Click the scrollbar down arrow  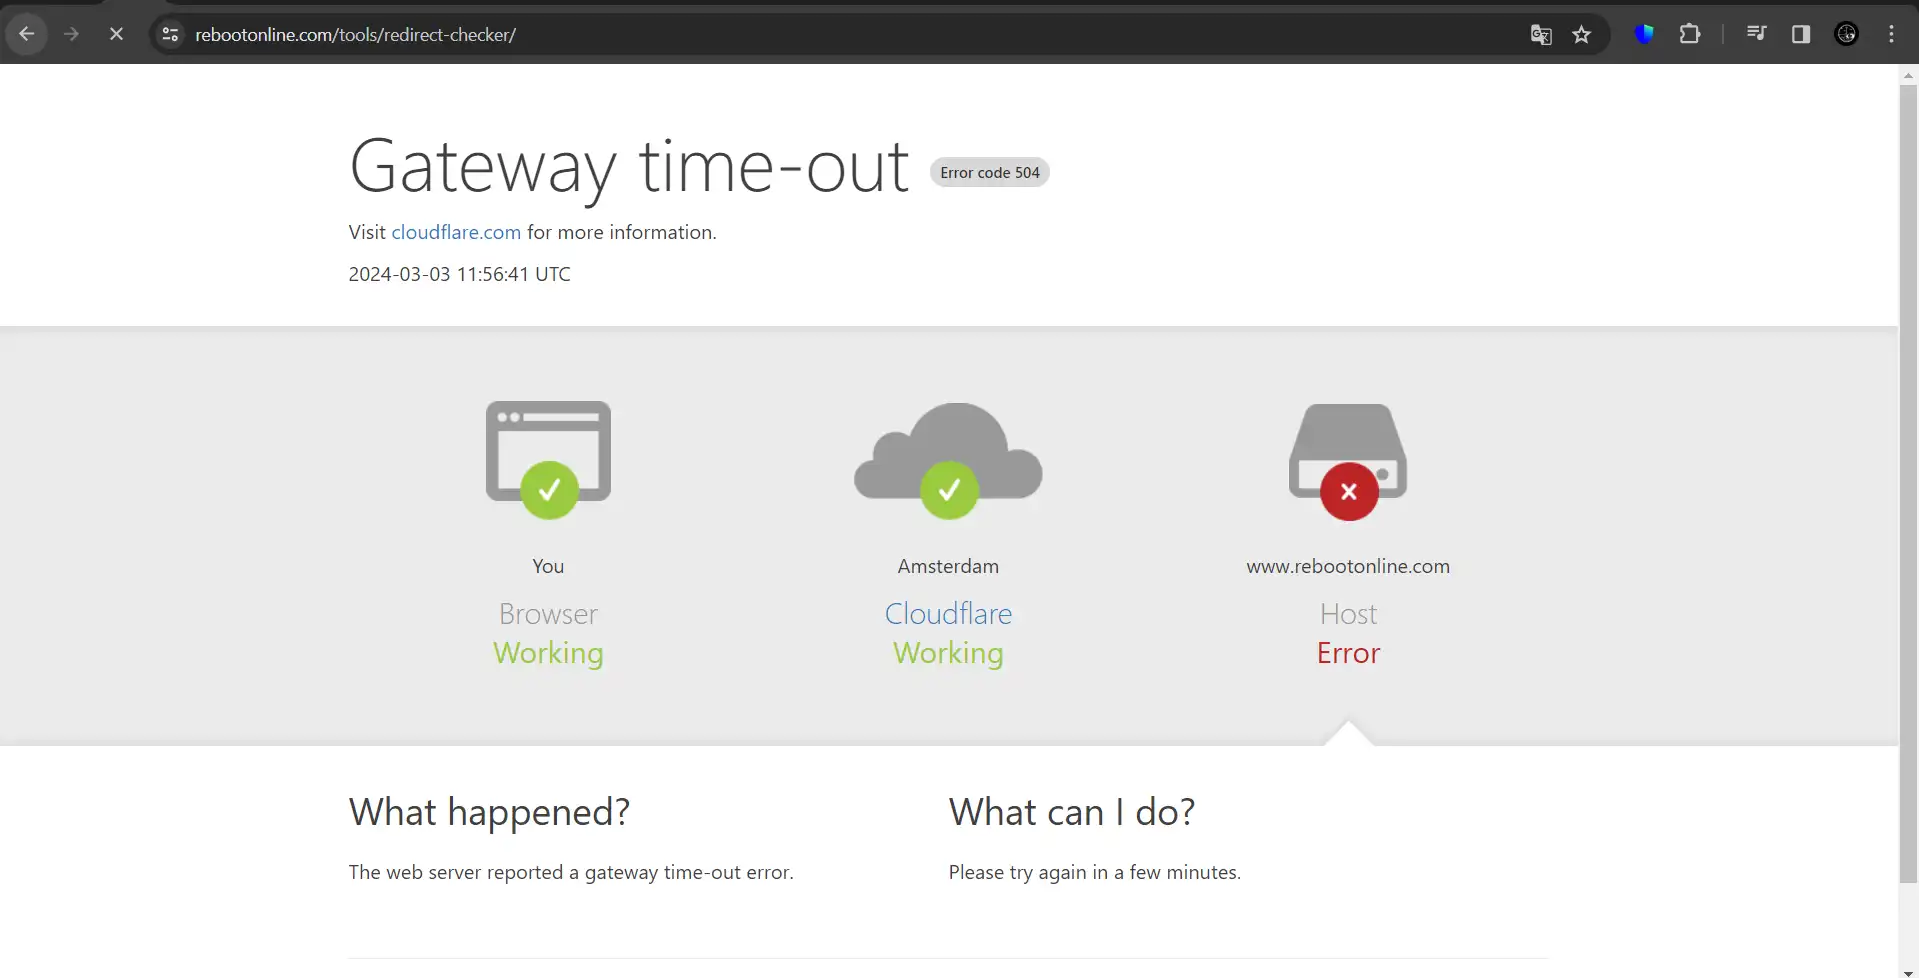(1908, 971)
